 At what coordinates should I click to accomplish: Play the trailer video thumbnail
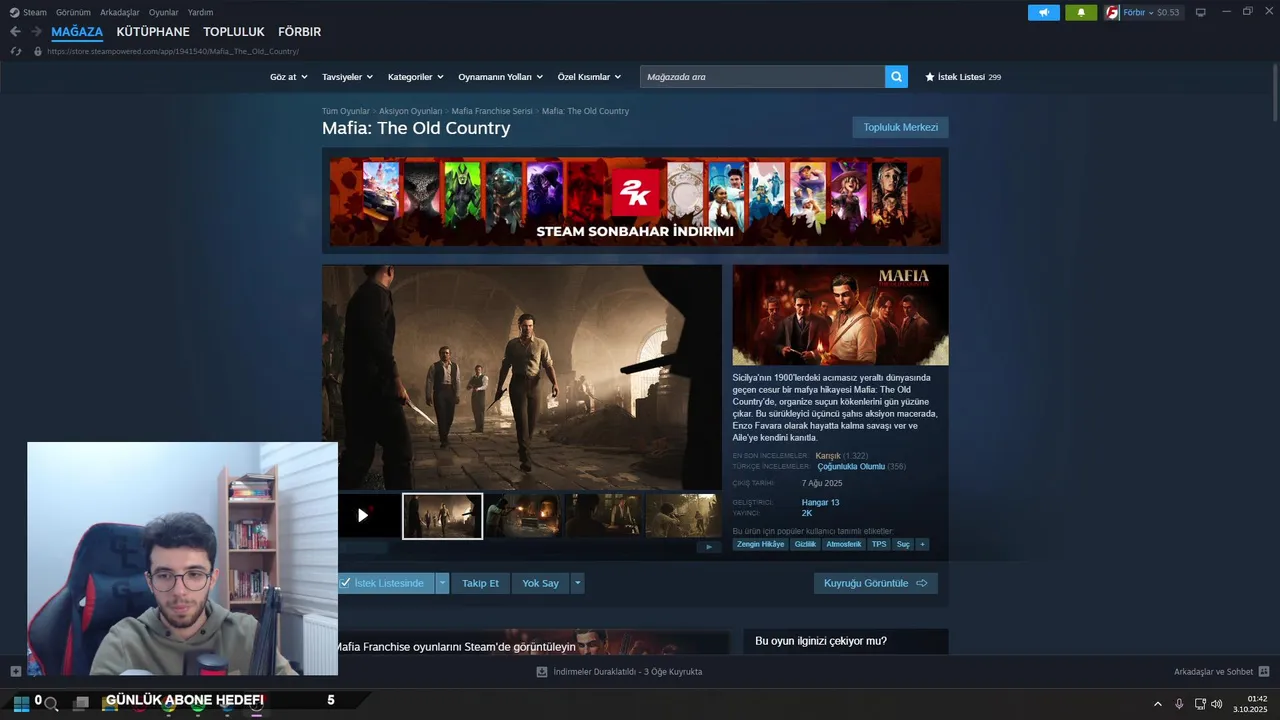tap(362, 515)
